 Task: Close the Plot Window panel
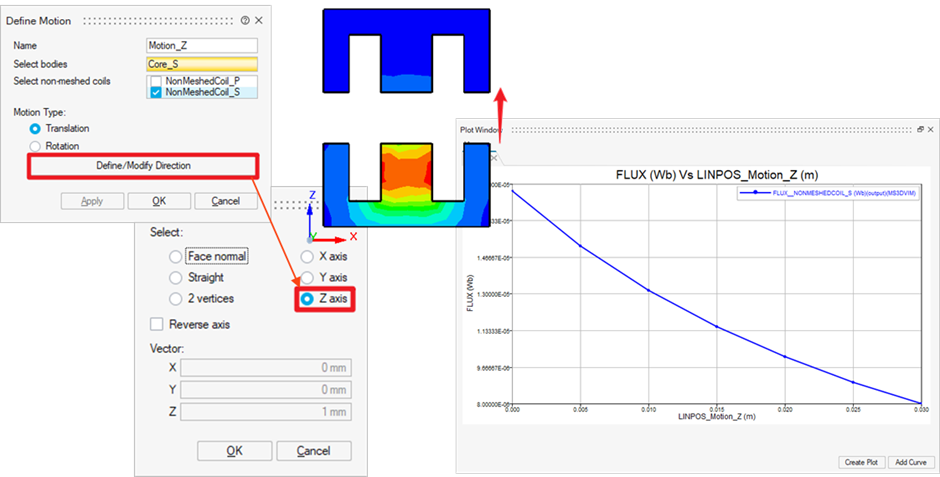click(930, 129)
